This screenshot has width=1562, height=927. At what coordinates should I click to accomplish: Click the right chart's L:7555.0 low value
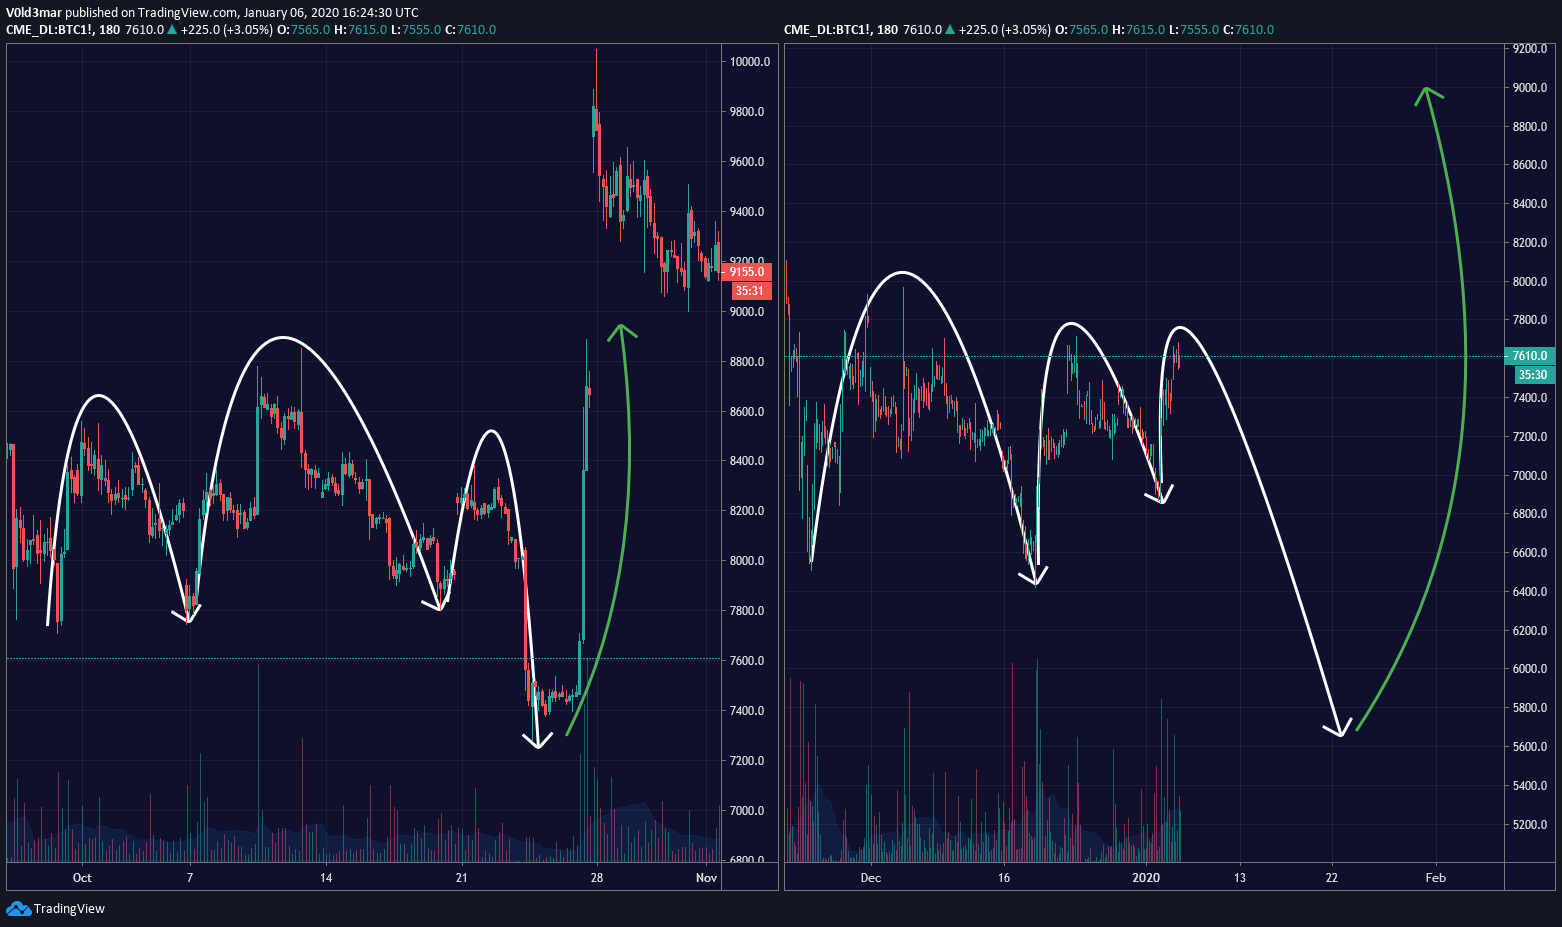click(1193, 30)
